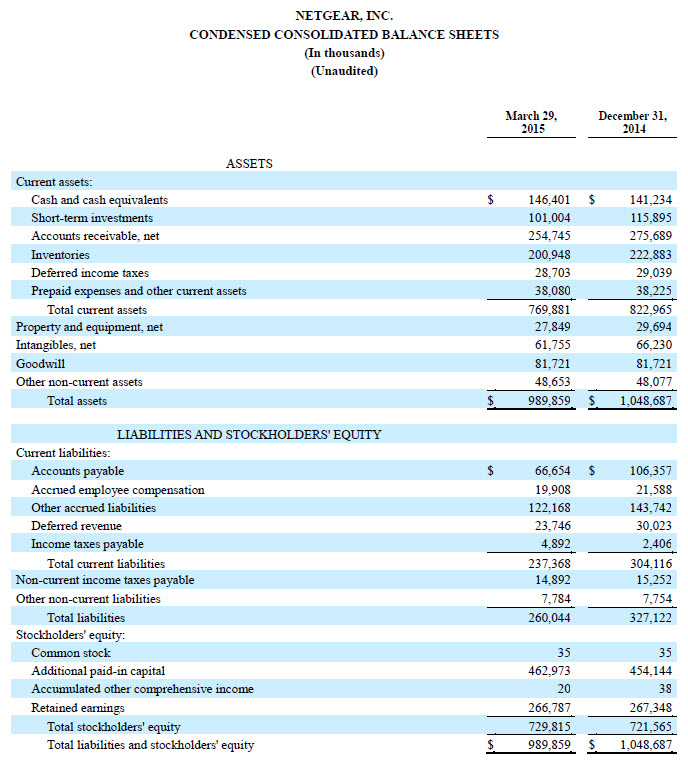Image resolution: width=688 pixels, height=760 pixels.
Task: Click the Total current liabilities value 304,116
Action: coord(651,564)
